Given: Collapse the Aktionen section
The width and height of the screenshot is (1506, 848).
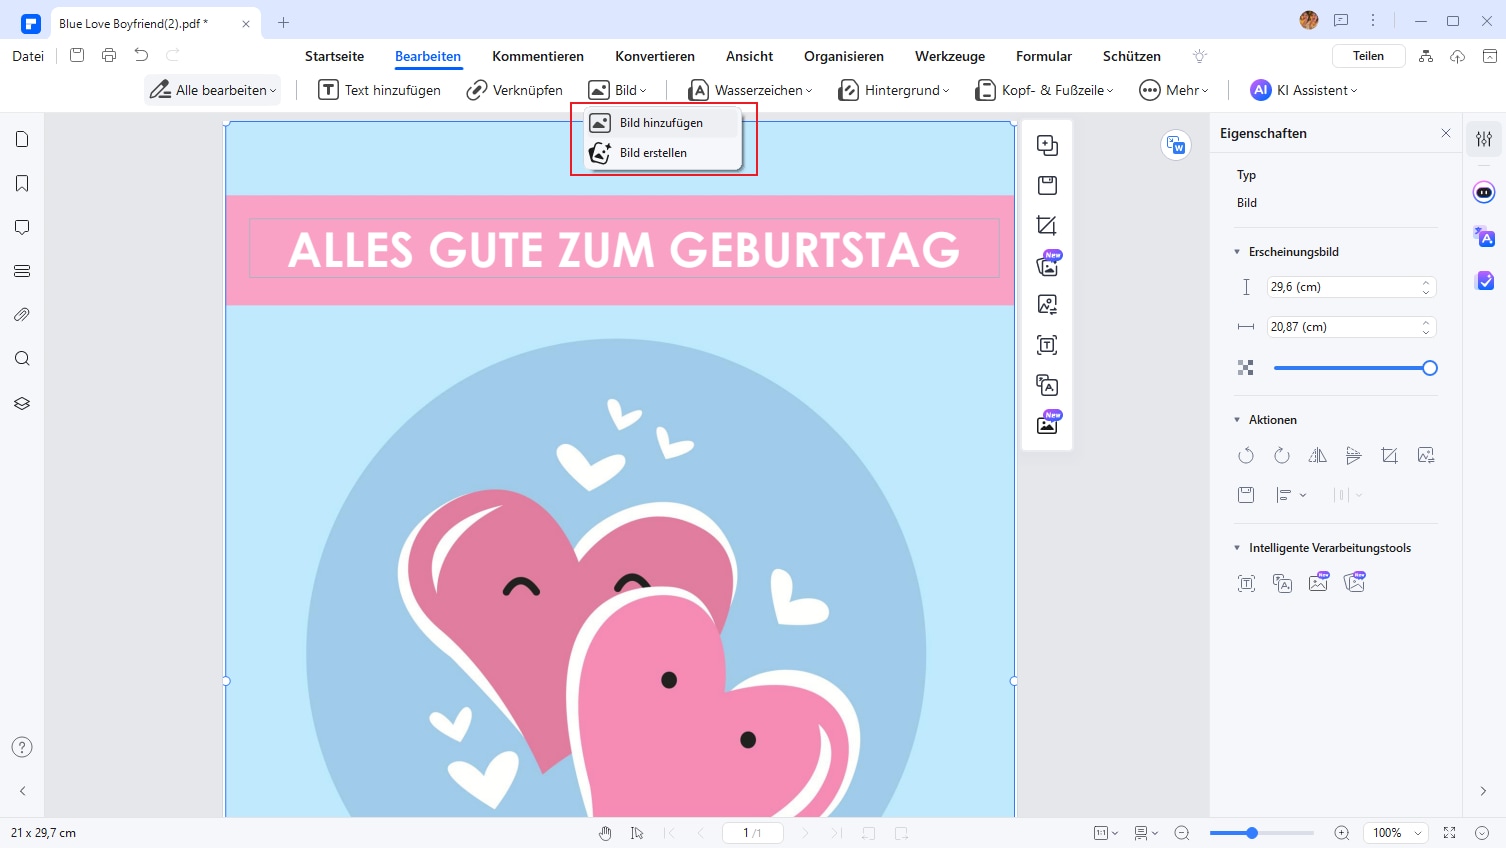Looking at the screenshot, I should (1237, 420).
